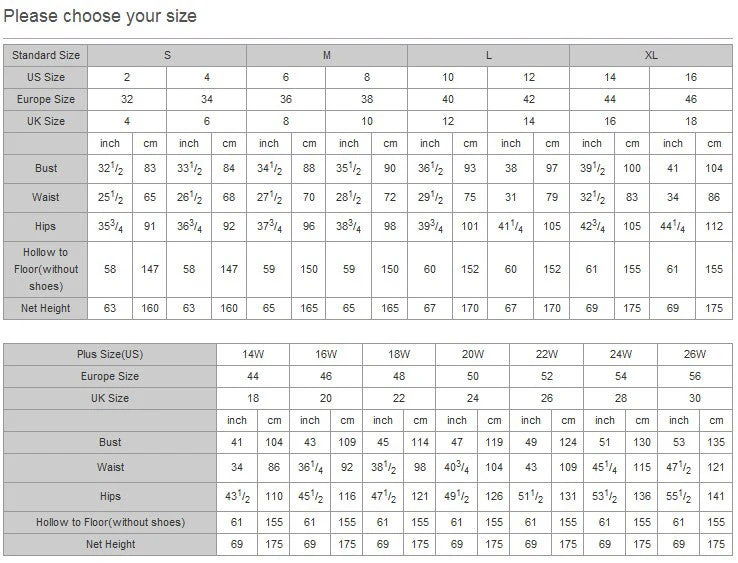The height and width of the screenshot is (563, 738).
Task: Select plus size 16W column header
Action: click(326, 354)
